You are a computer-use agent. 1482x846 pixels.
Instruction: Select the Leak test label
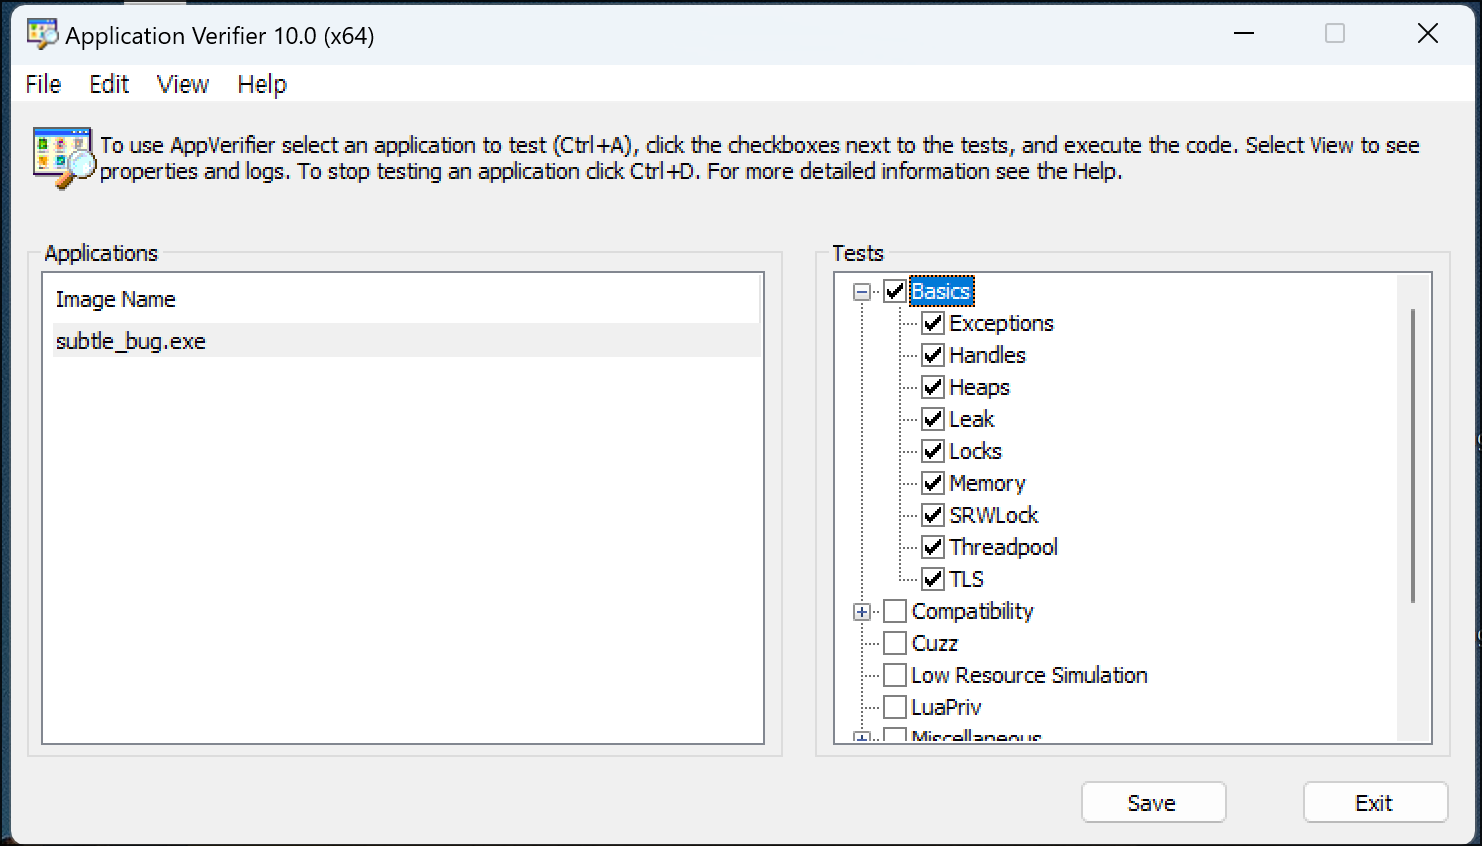(x=971, y=419)
